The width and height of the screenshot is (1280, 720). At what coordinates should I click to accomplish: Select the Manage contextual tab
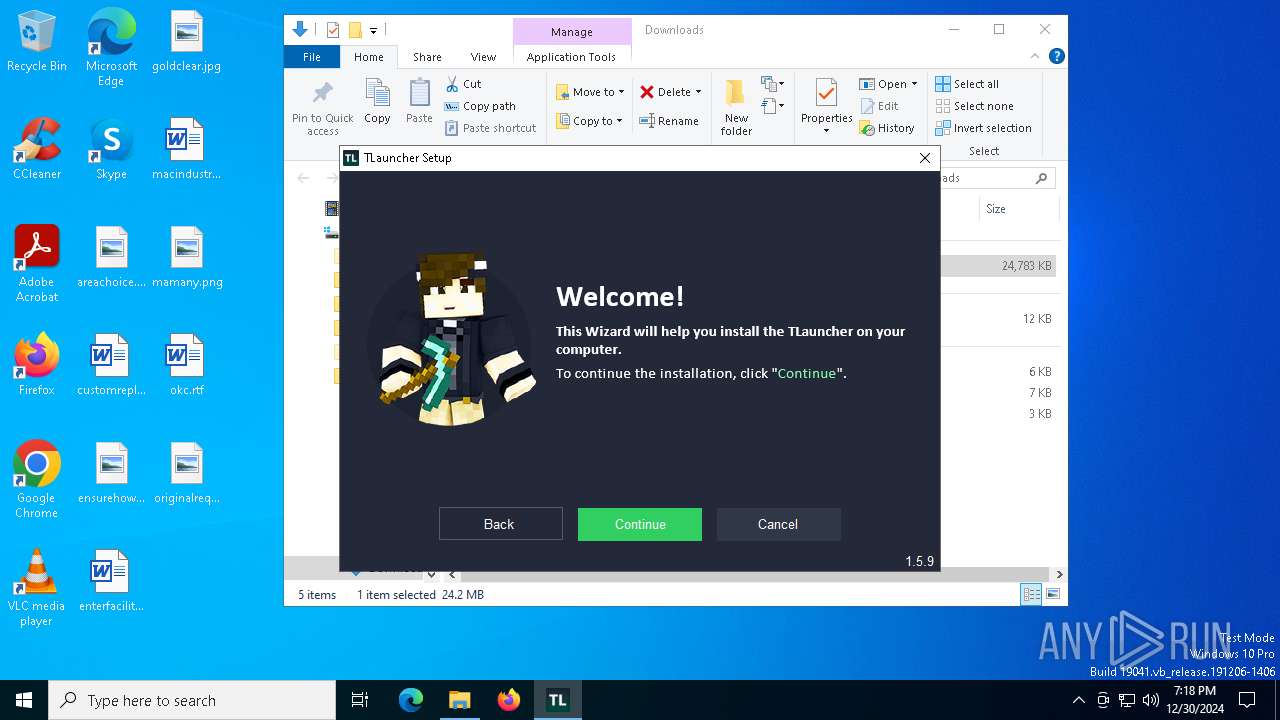[x=572, y=32]
